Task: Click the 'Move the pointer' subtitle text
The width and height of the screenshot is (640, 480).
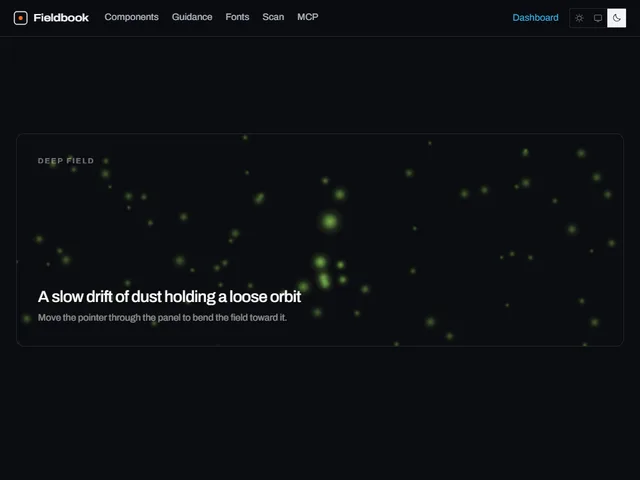Action: (x=162, y=318)
